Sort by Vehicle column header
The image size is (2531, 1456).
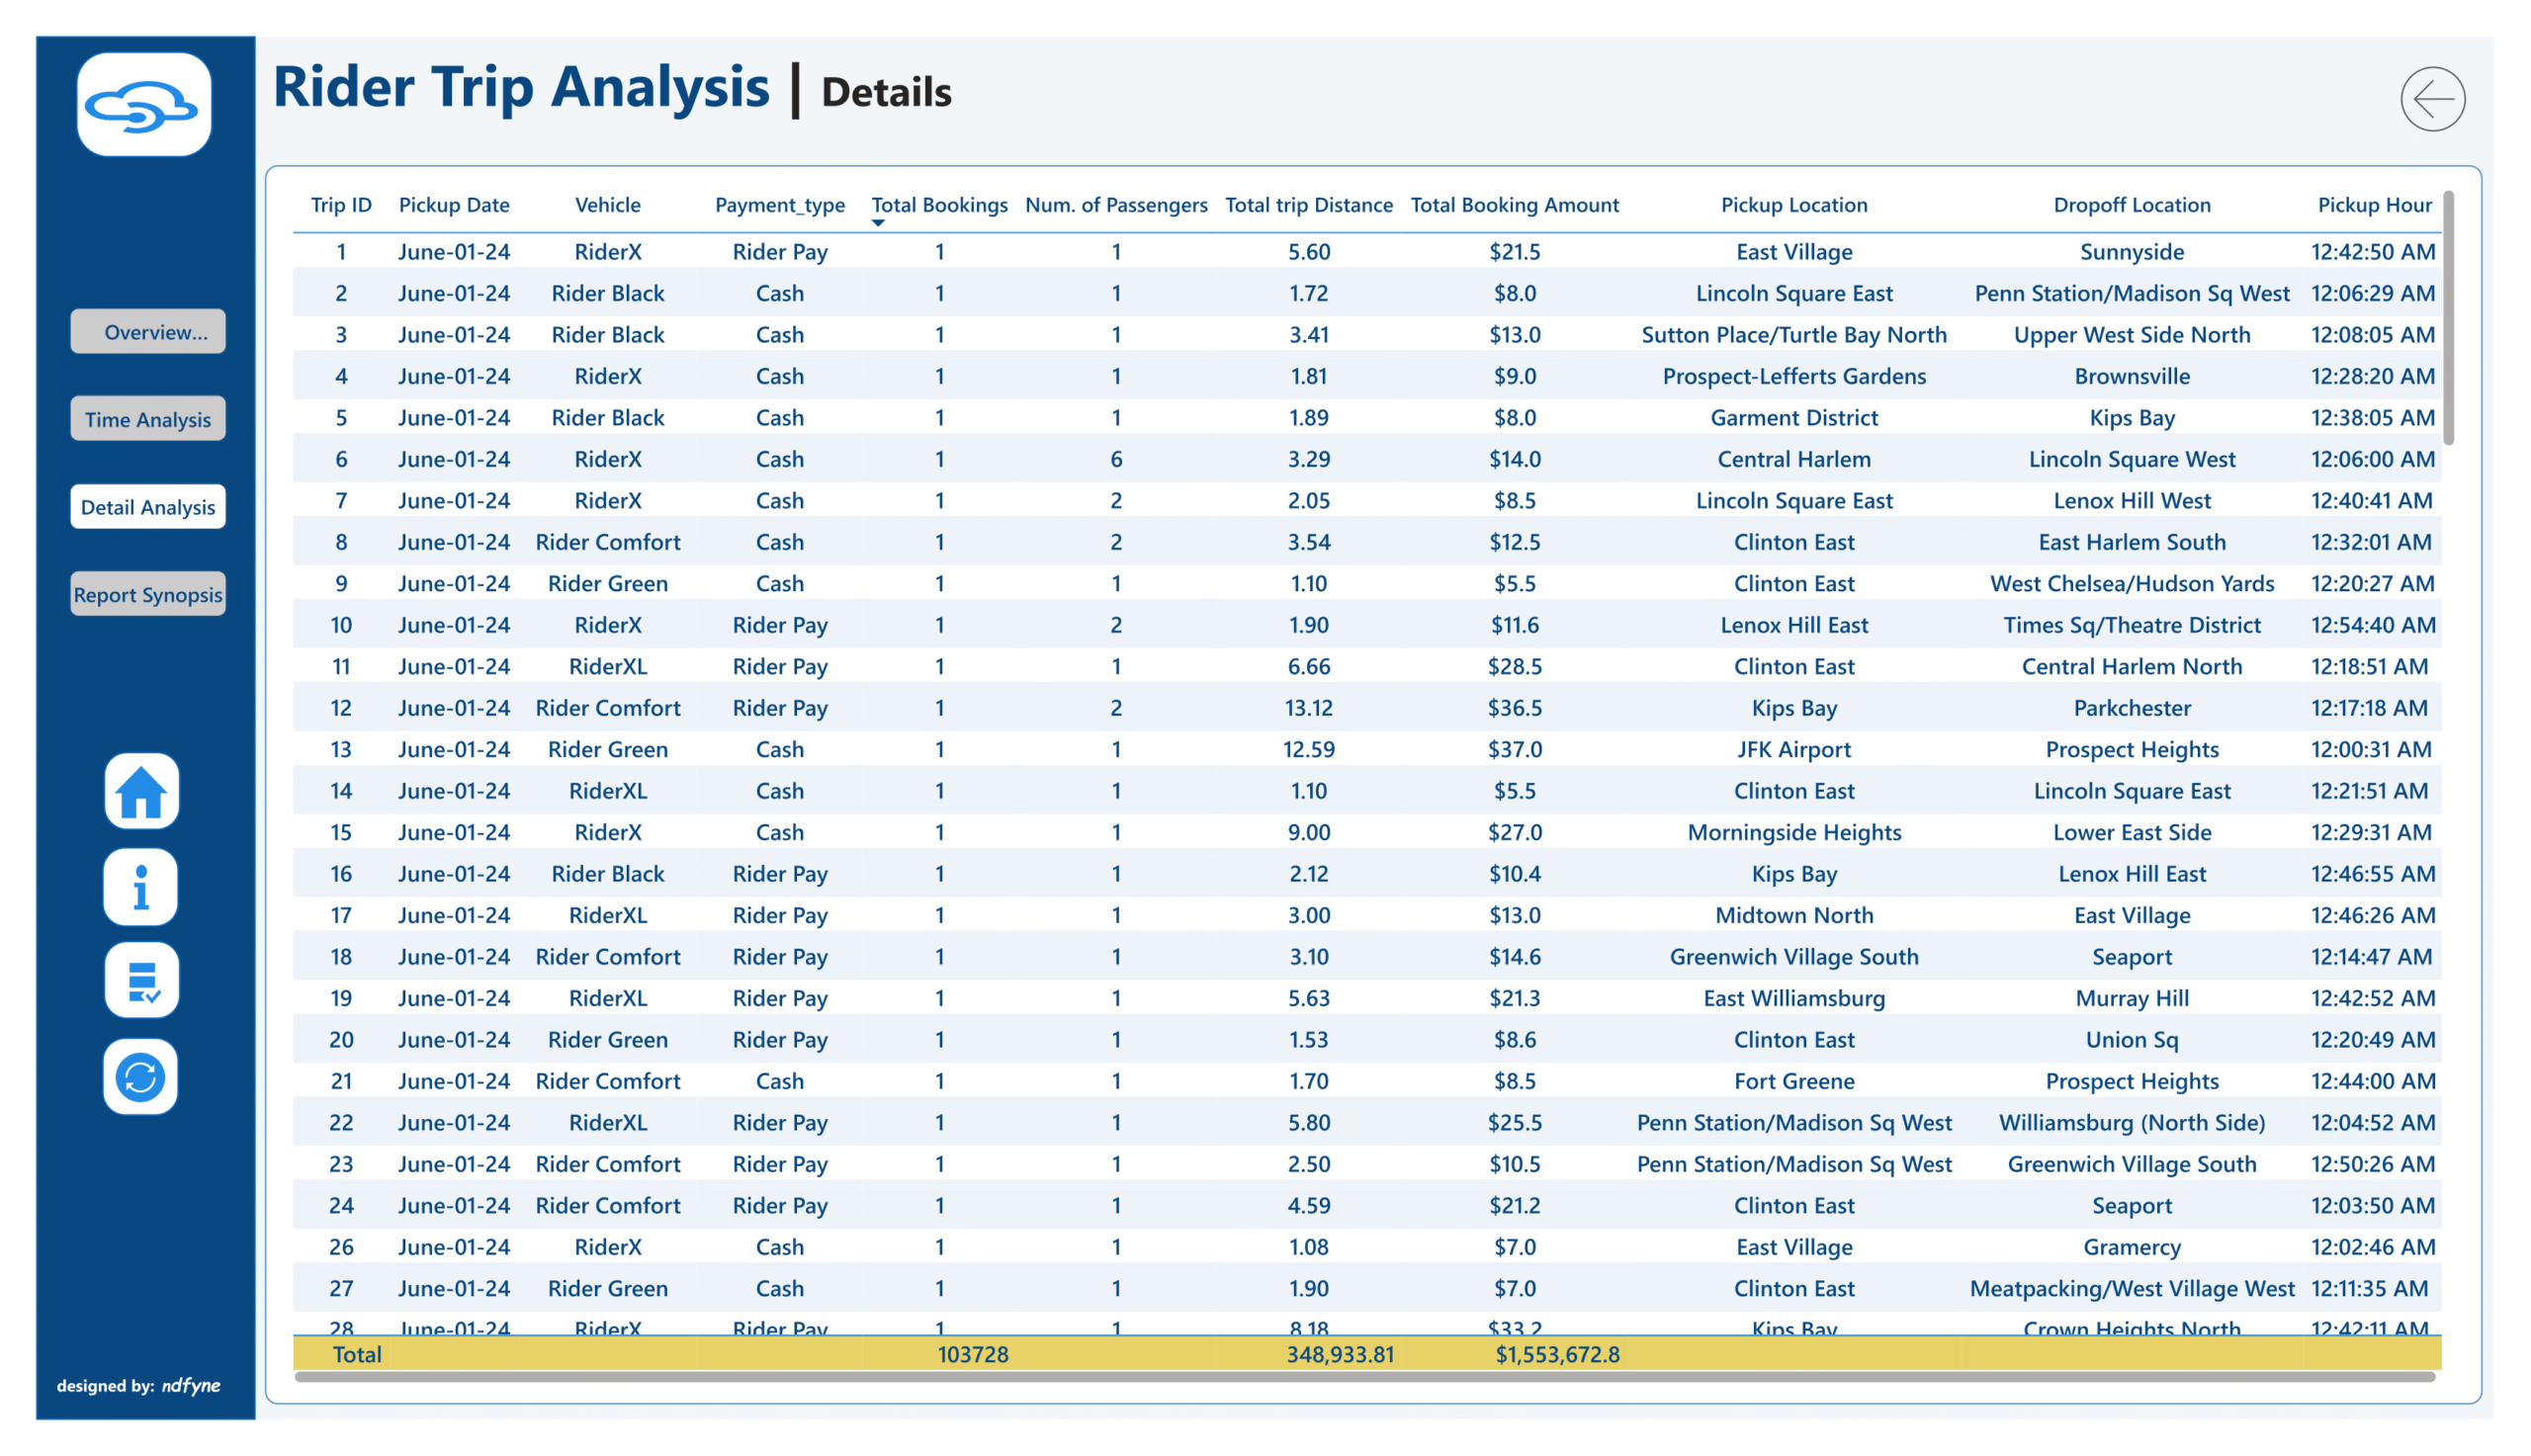coord(608,205)
